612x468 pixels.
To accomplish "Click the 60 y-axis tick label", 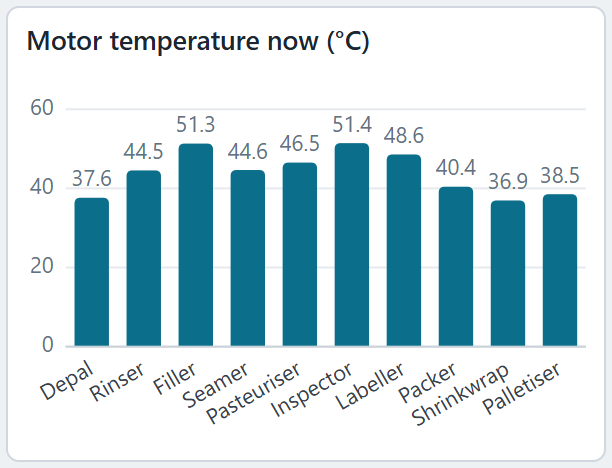I will pyautogui.click(x=42, y=108).
